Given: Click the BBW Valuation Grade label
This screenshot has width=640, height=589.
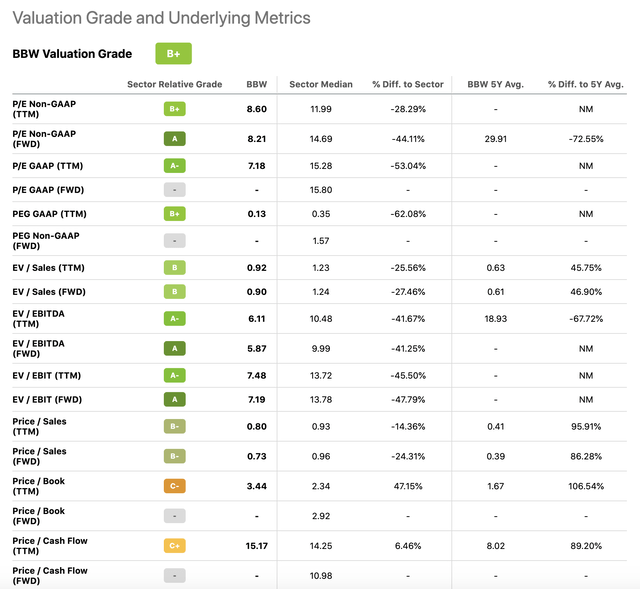Looking at the screenshot, I should coord(72,53).
